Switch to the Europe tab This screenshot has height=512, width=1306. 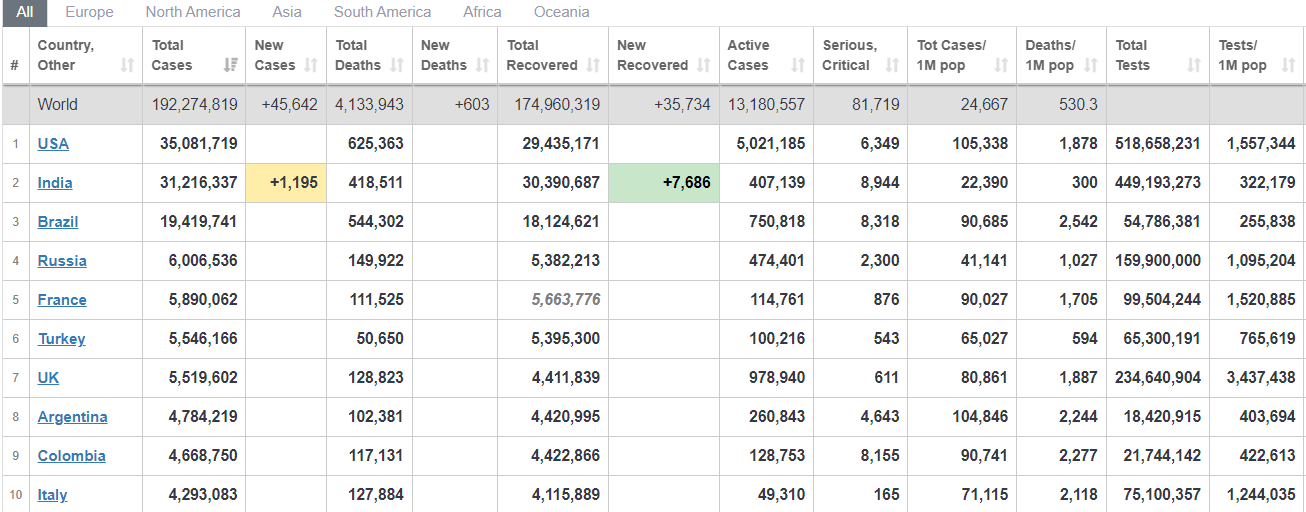click(89, 12)
